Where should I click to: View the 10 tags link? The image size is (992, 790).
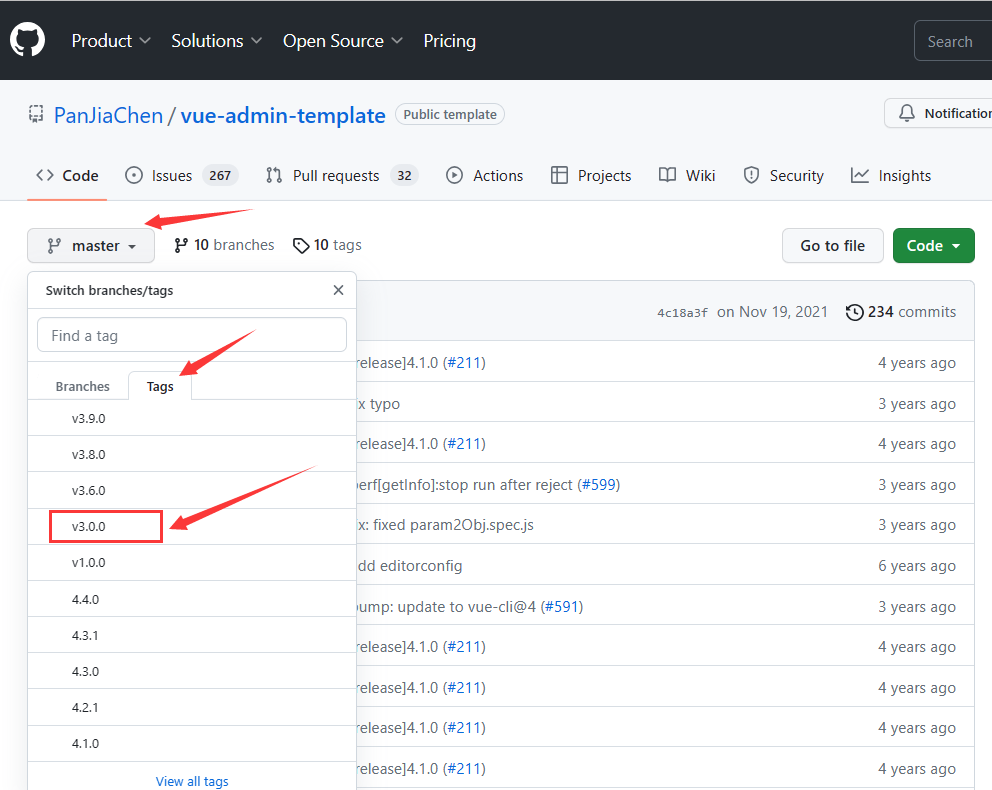tap(327, 245)
